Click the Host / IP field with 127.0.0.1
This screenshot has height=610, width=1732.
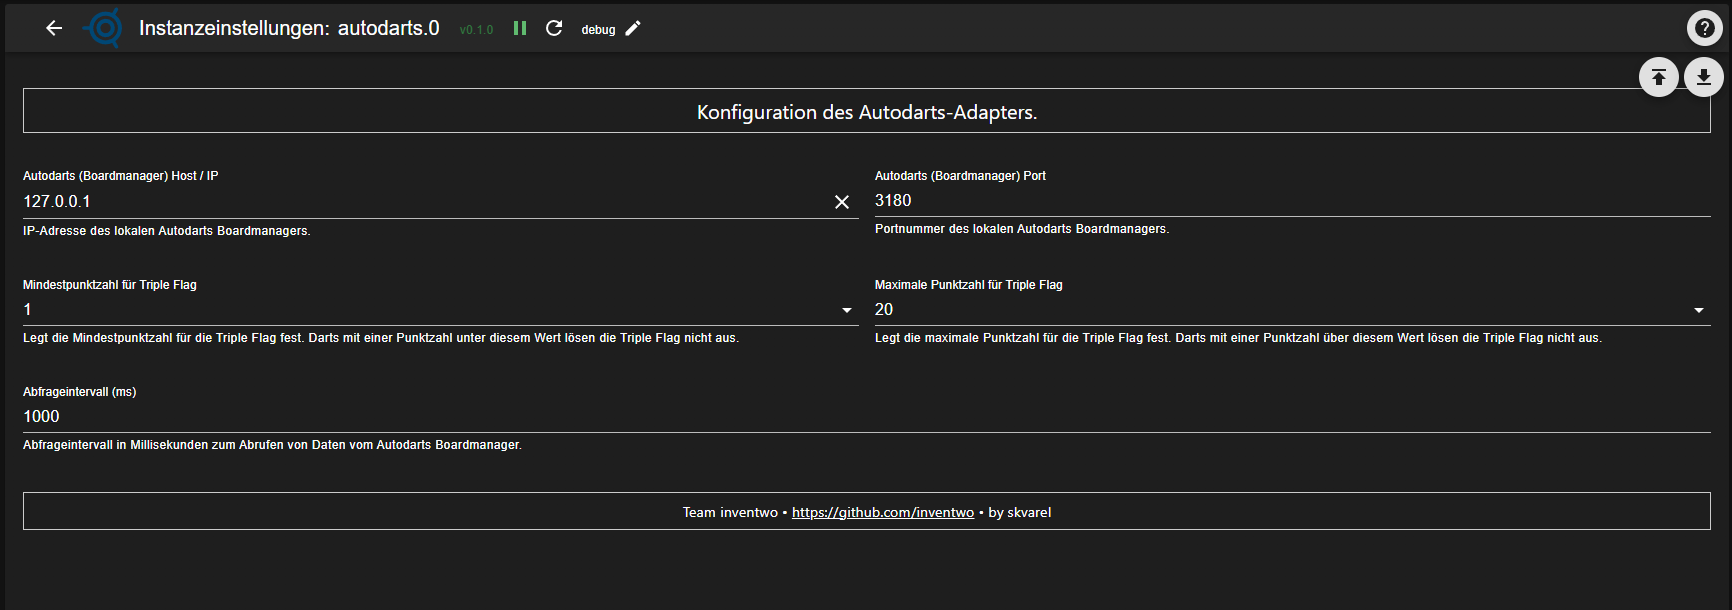click(x=420, y=202)
